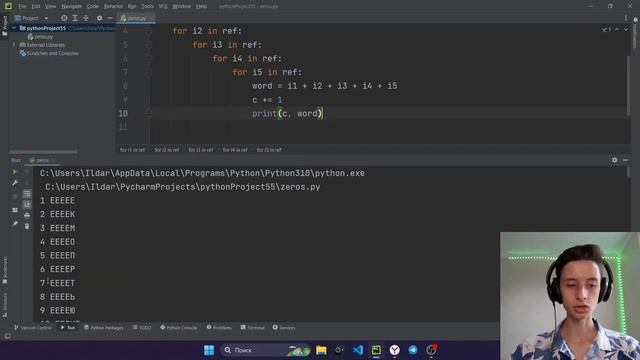Open the Services tool window
The image size is (640, 360).
coord(284,327)
